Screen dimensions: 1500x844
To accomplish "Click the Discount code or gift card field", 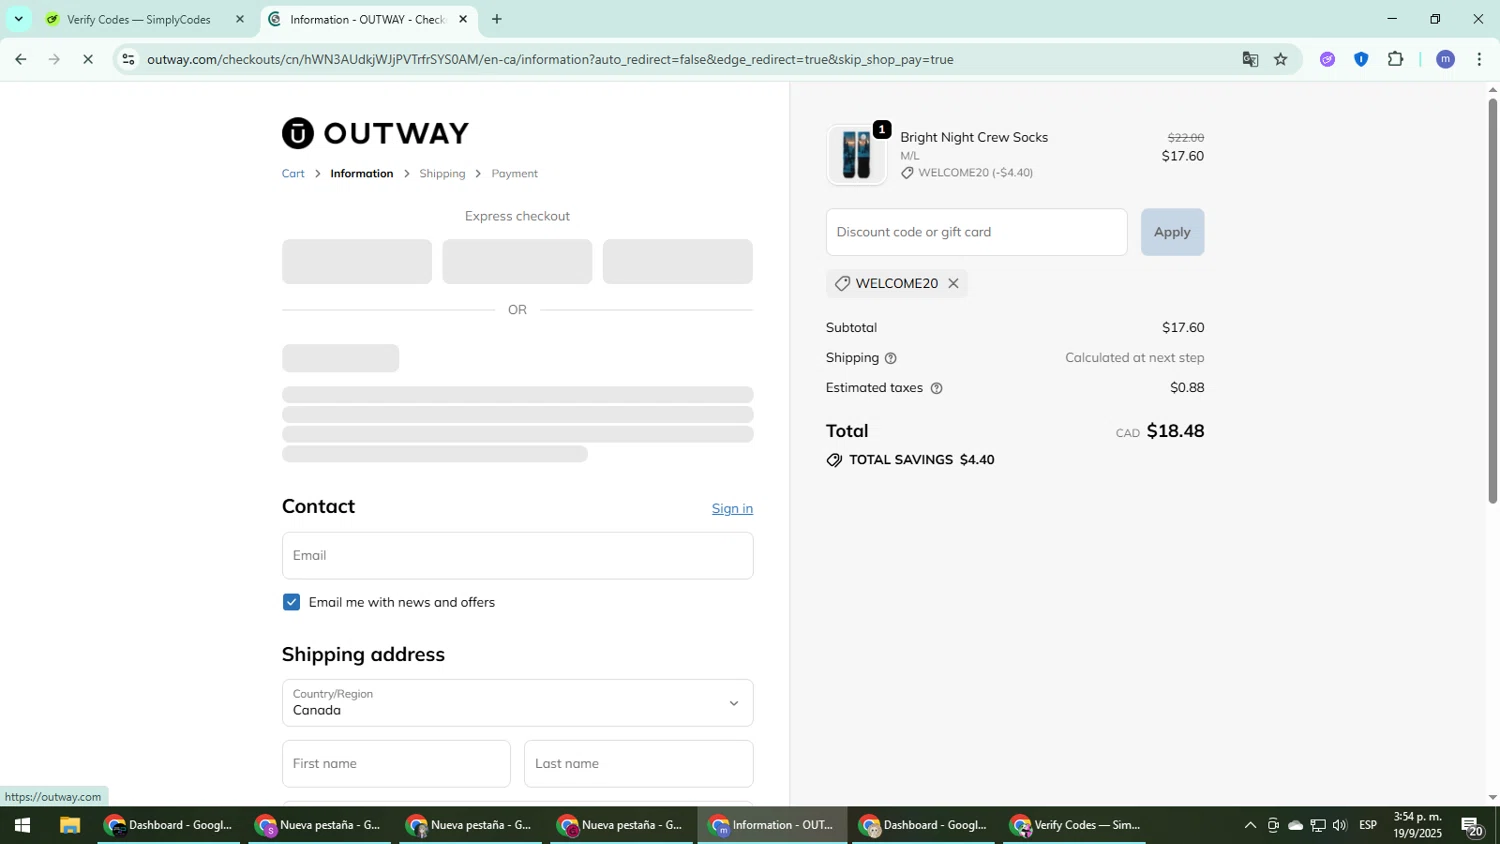I will click(976, 232).
